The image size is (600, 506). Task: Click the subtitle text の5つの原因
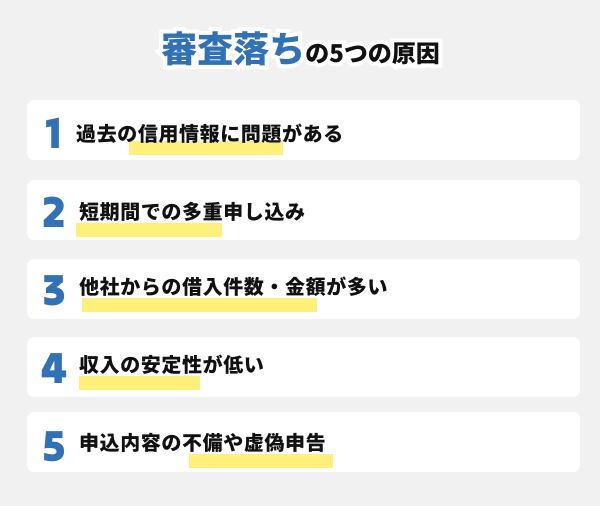pos(372,53)
